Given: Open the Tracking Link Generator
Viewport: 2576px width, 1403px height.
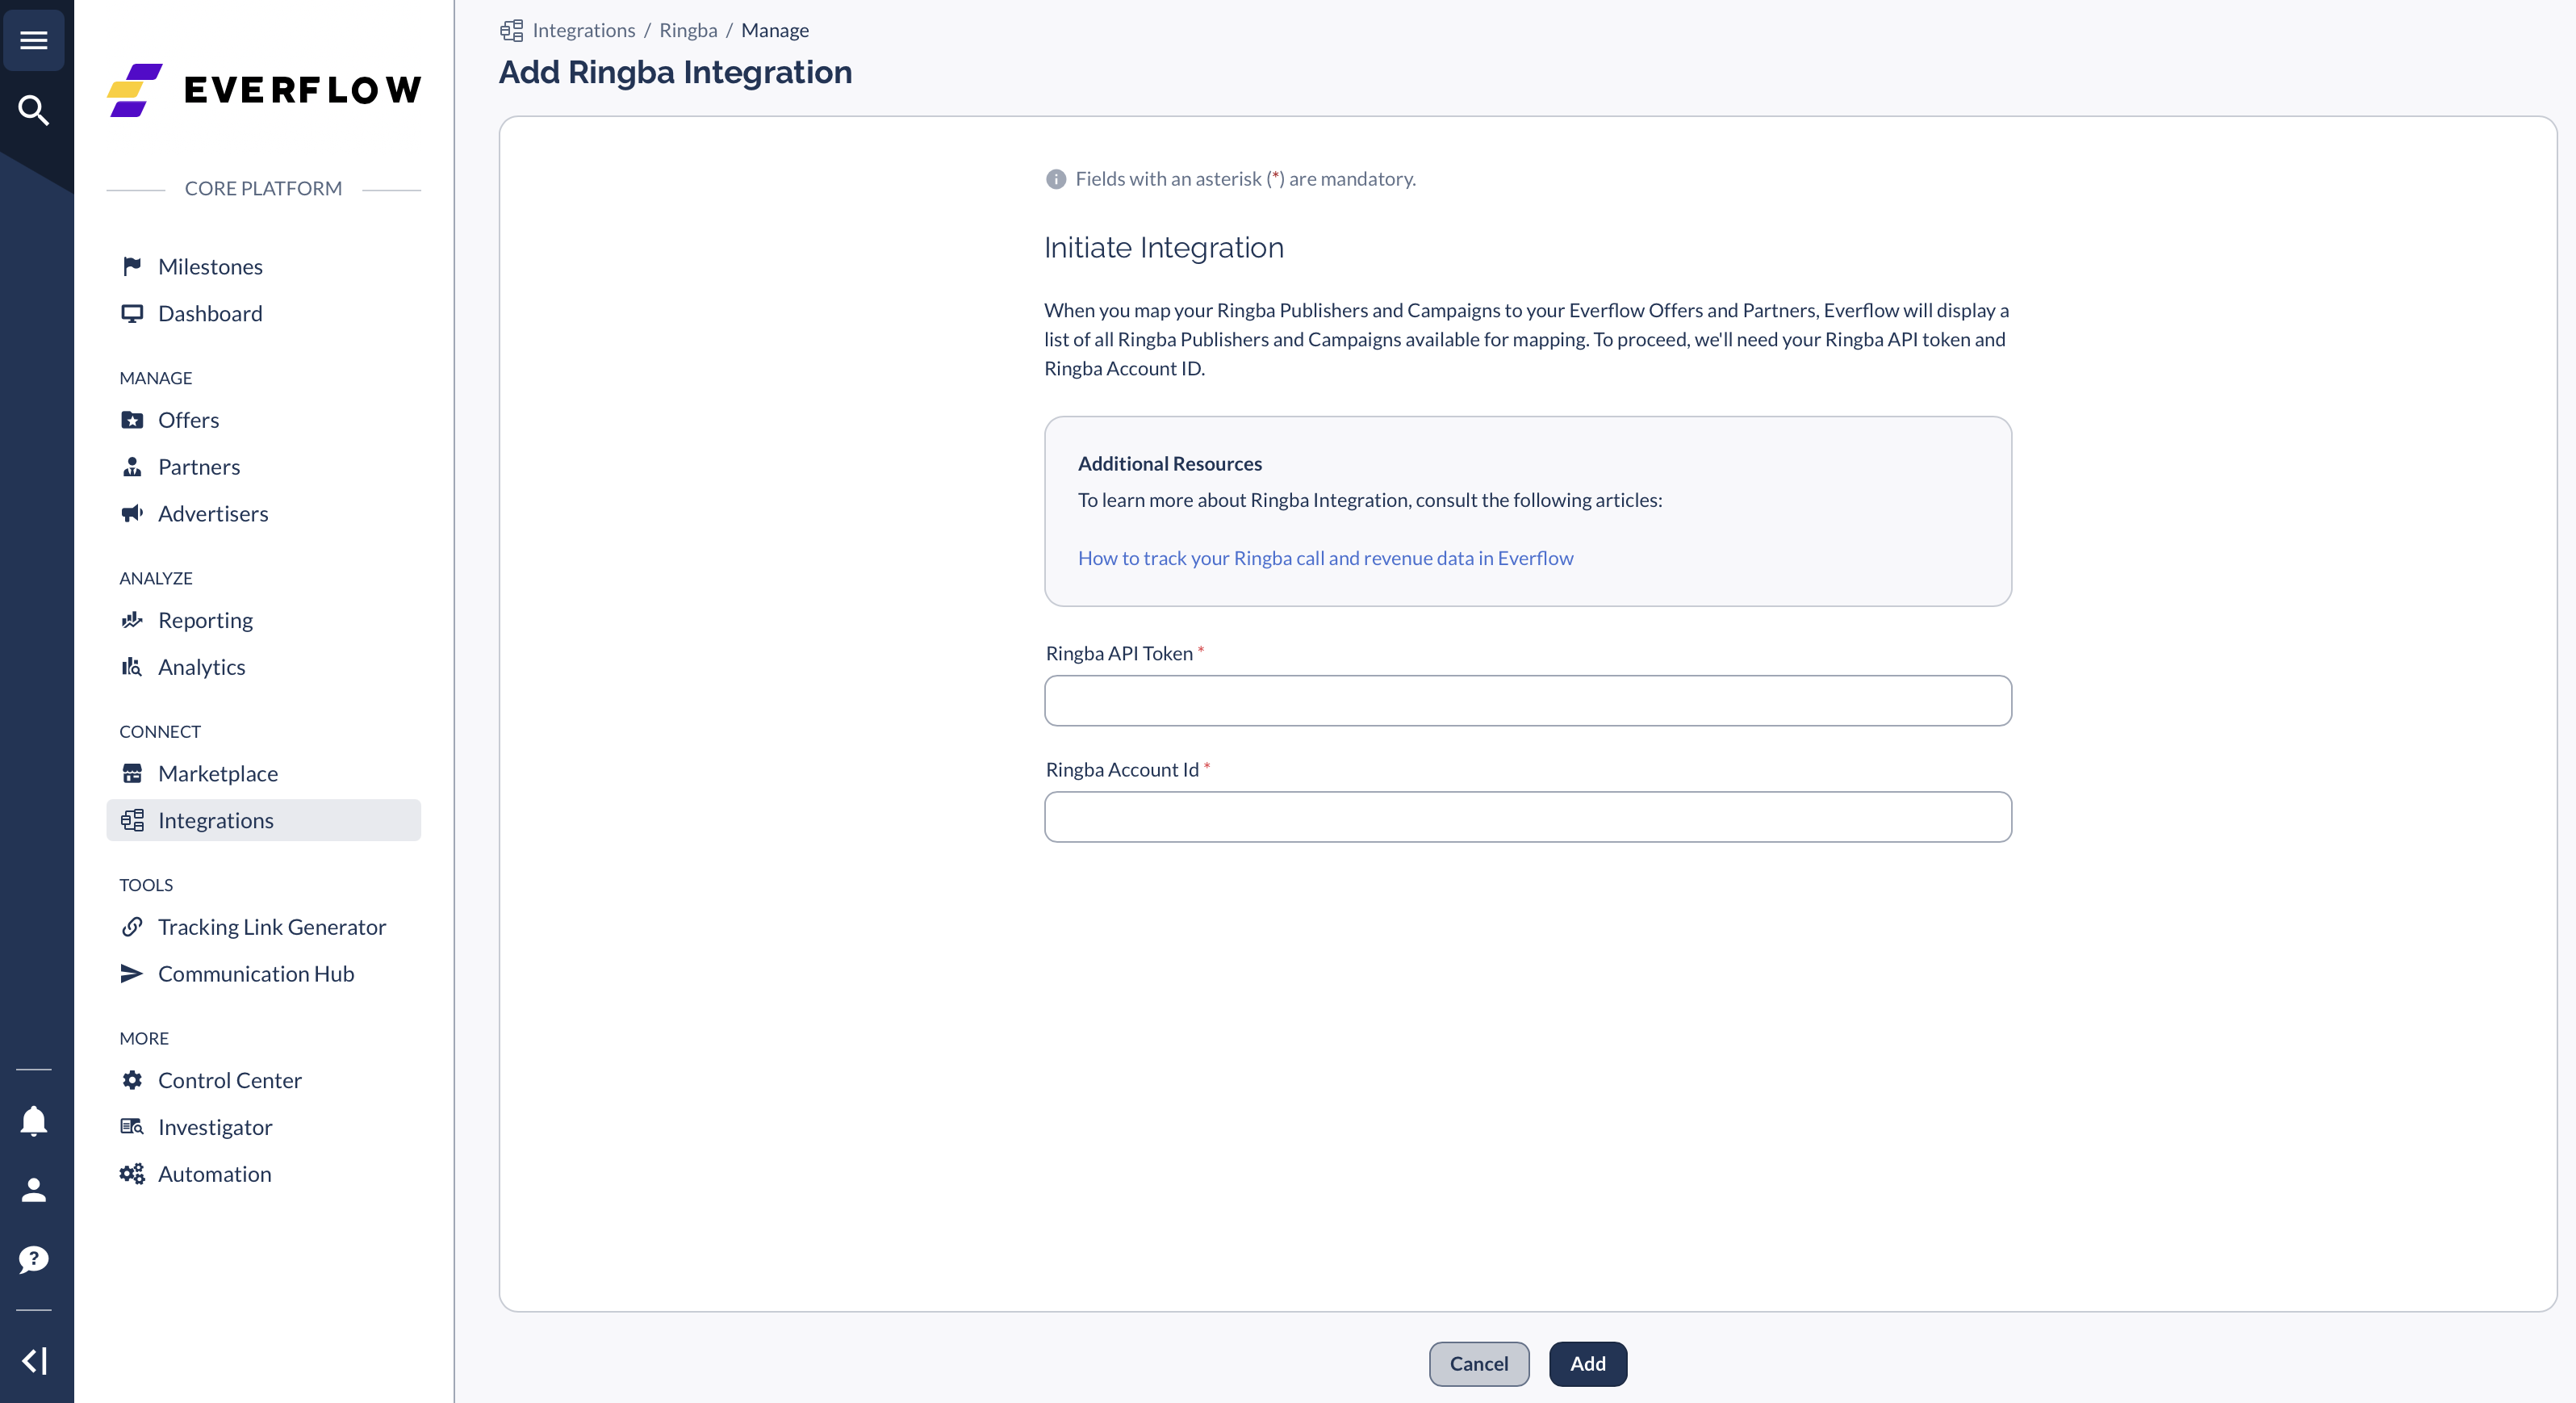Looking at the screenshot, I should (x=272, y=927).
